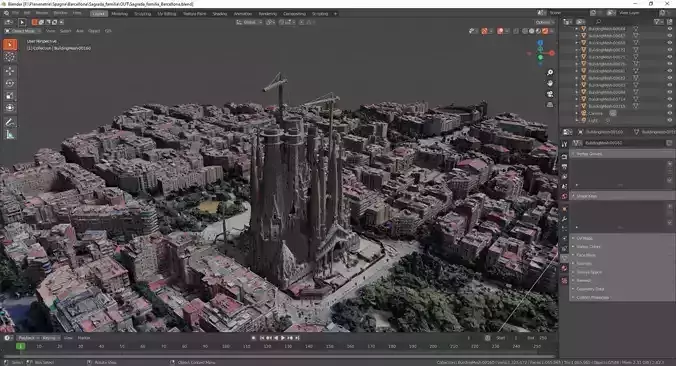Open the Object Mode dropdown
This screenshot has width=676, height=366.
22,31
